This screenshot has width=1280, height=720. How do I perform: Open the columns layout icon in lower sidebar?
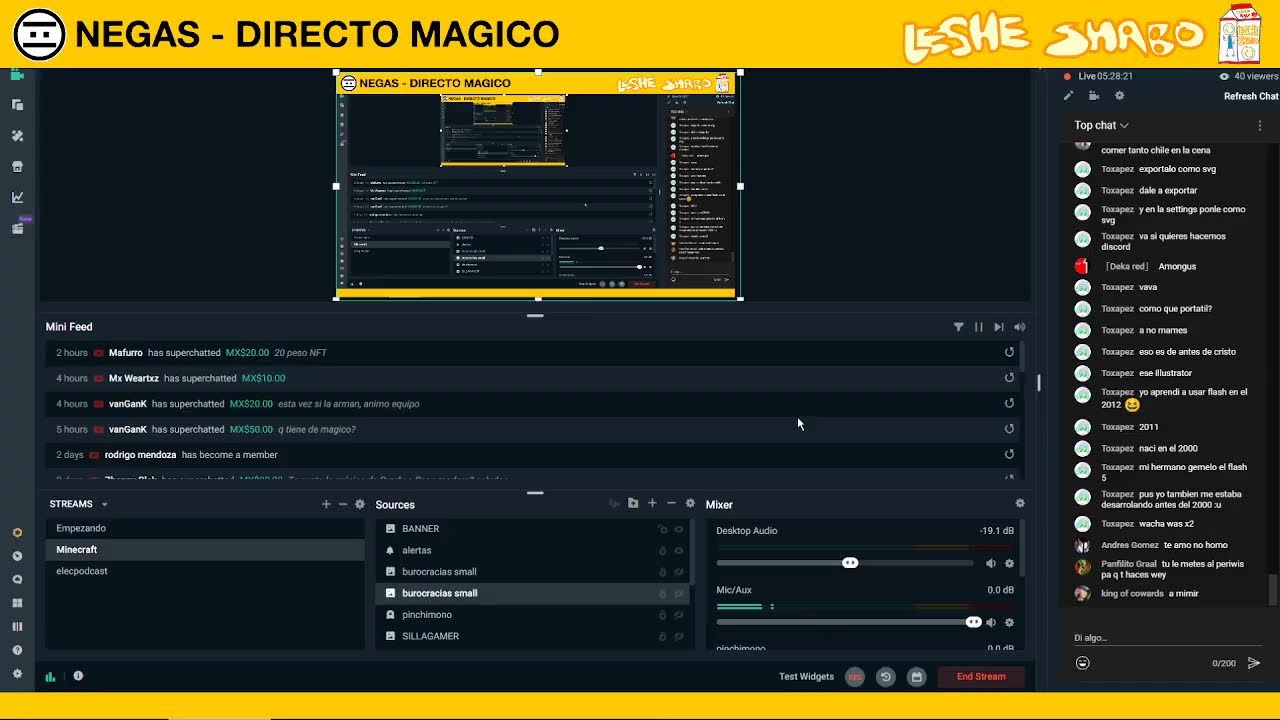tap(17, 627)
